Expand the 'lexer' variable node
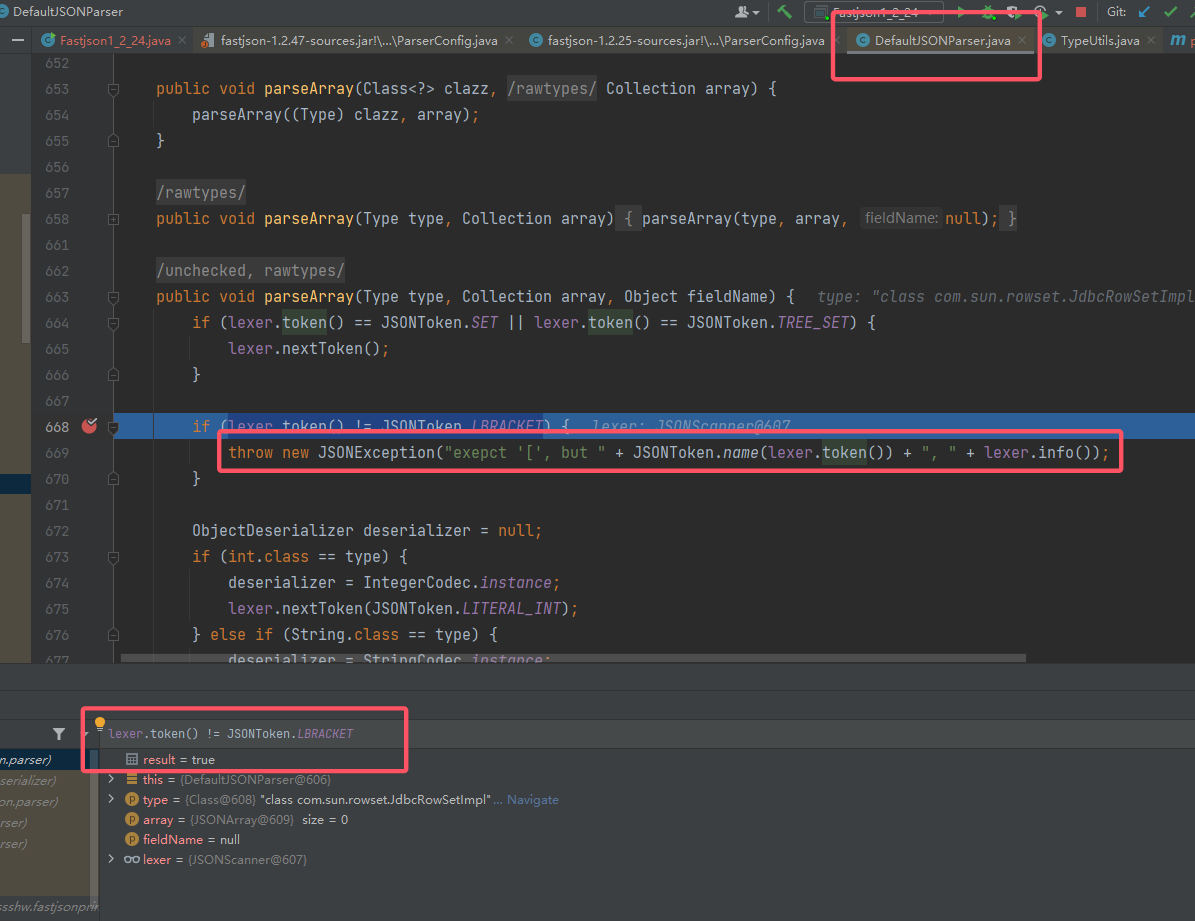Screen dimensions: 1195x921 point(112,859)
